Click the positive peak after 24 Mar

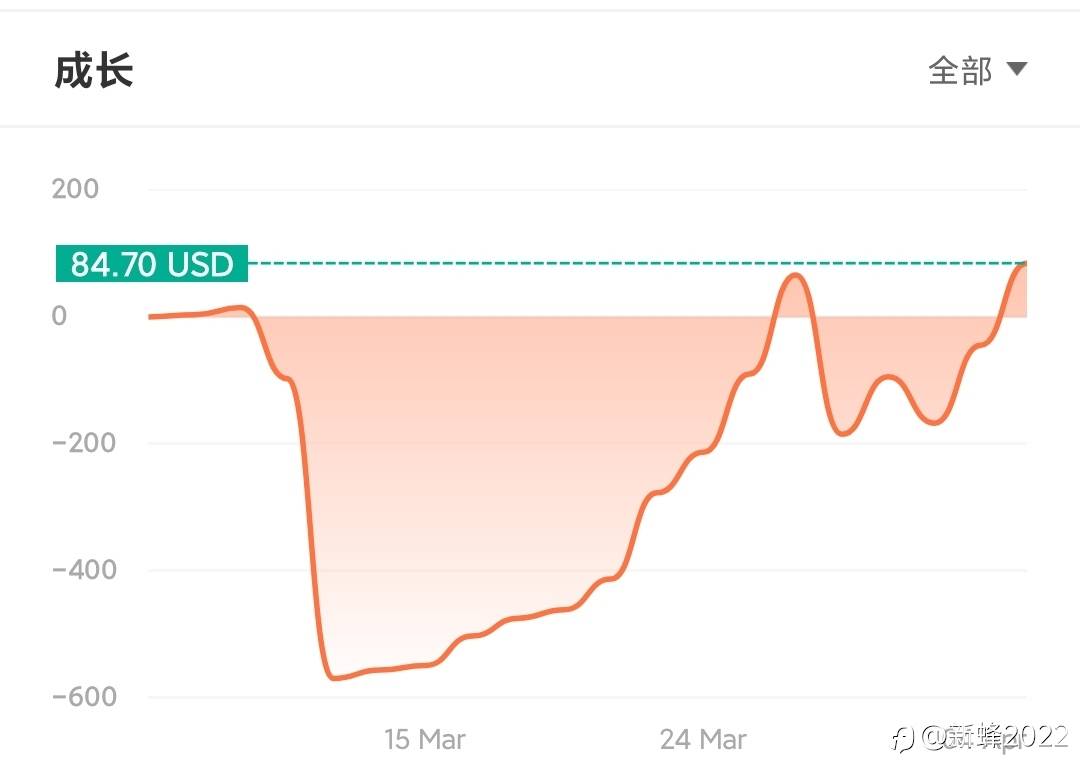pos(796,276)
